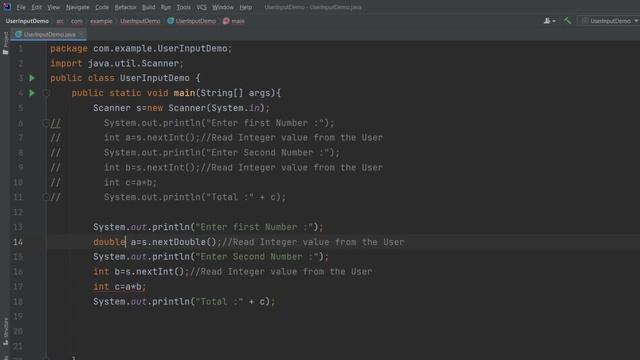640x360 pixels.
Task: Click the 'double' keyword on line 14
Action: [109, 242]
